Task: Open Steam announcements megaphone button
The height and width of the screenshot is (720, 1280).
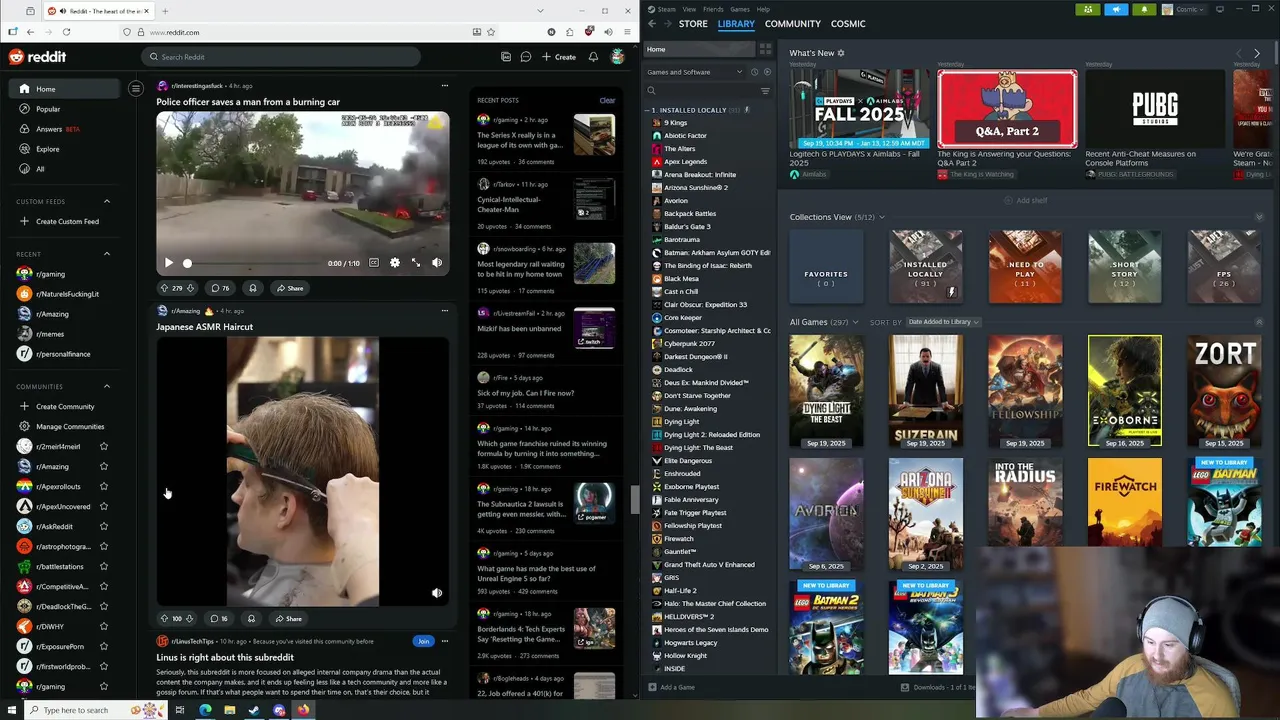Action: pos(1116,9)
